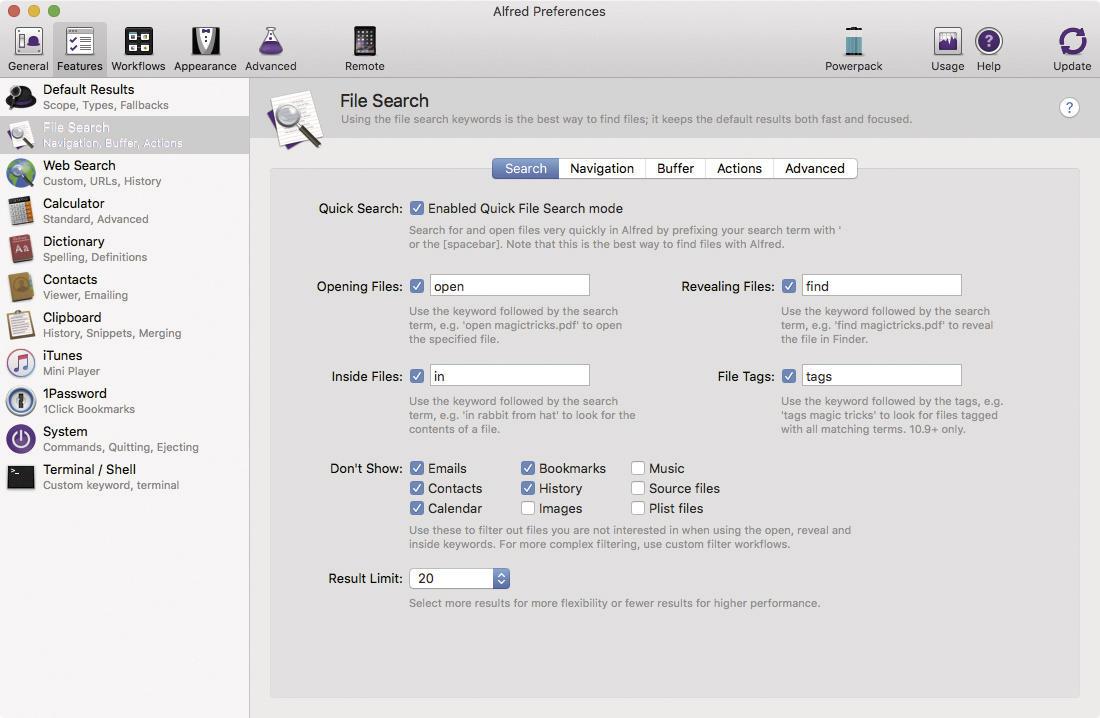Uncheck Contacts under Don't Show
1100x718 pixels.
click(417, 488)
